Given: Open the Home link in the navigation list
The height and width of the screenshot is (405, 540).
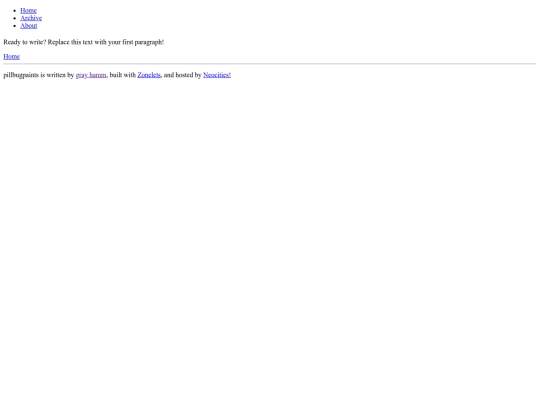Looking at the screenshot, I should pyautogui.click(x=28, y=11).
